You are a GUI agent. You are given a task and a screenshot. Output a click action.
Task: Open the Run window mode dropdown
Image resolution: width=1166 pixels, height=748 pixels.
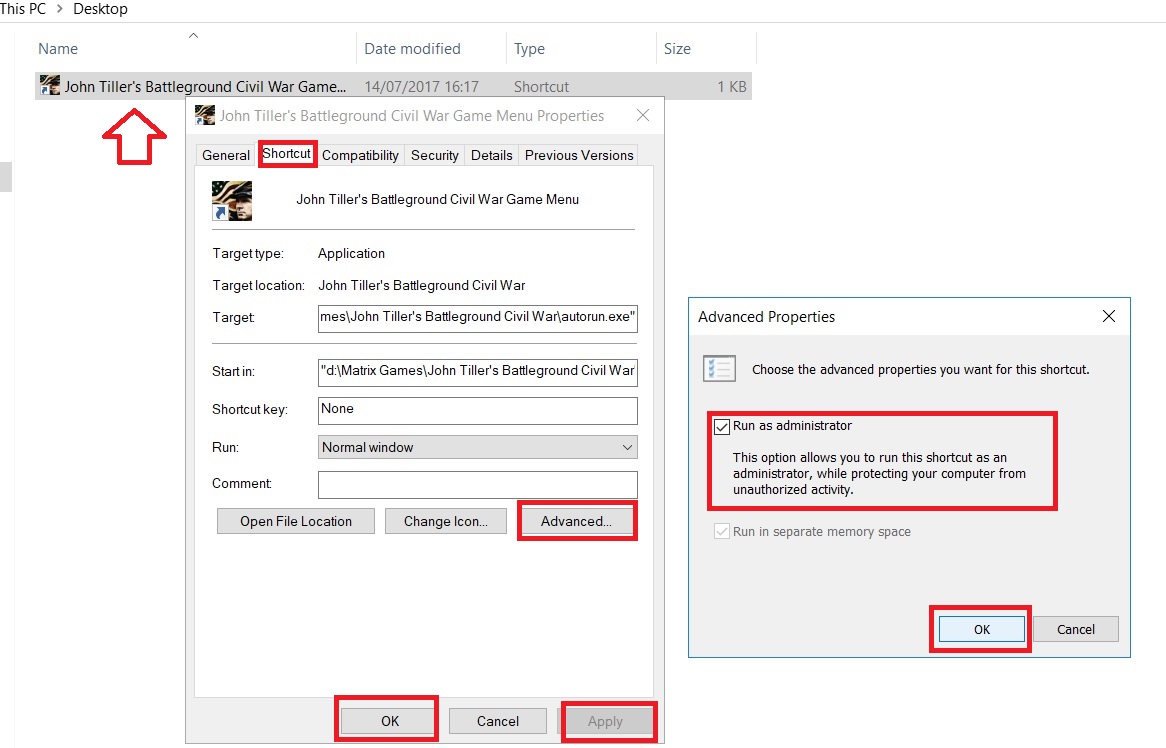pyautogui.click(x=477, y=447)
